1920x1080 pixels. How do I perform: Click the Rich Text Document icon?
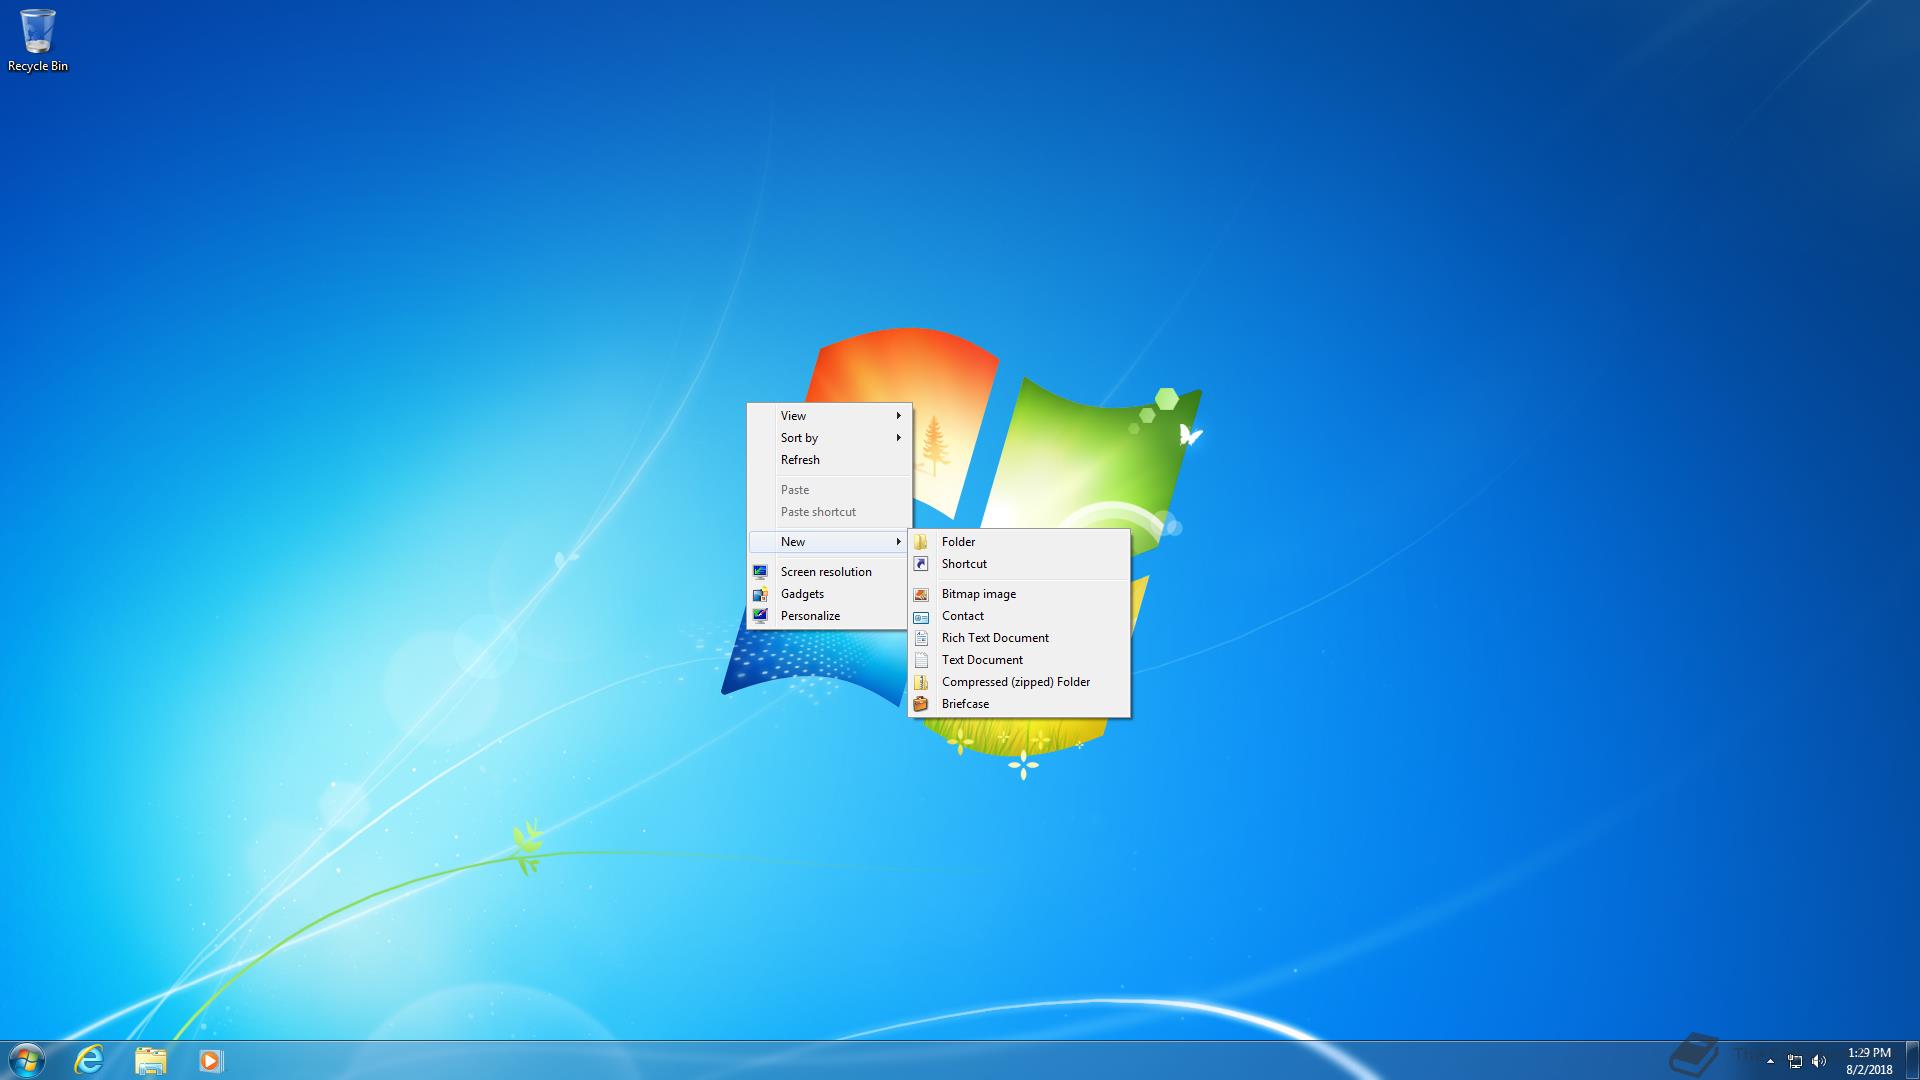tap(921, 638)
